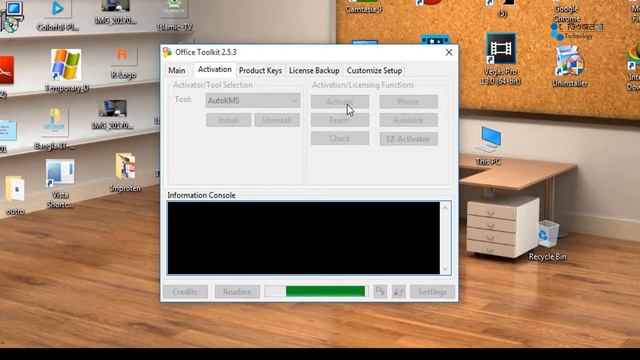The width and height of the screenshot is (640, 360).
Task: Switch to the Customize Setup tab
Action: pyautogui.click(x=374, y=71)
